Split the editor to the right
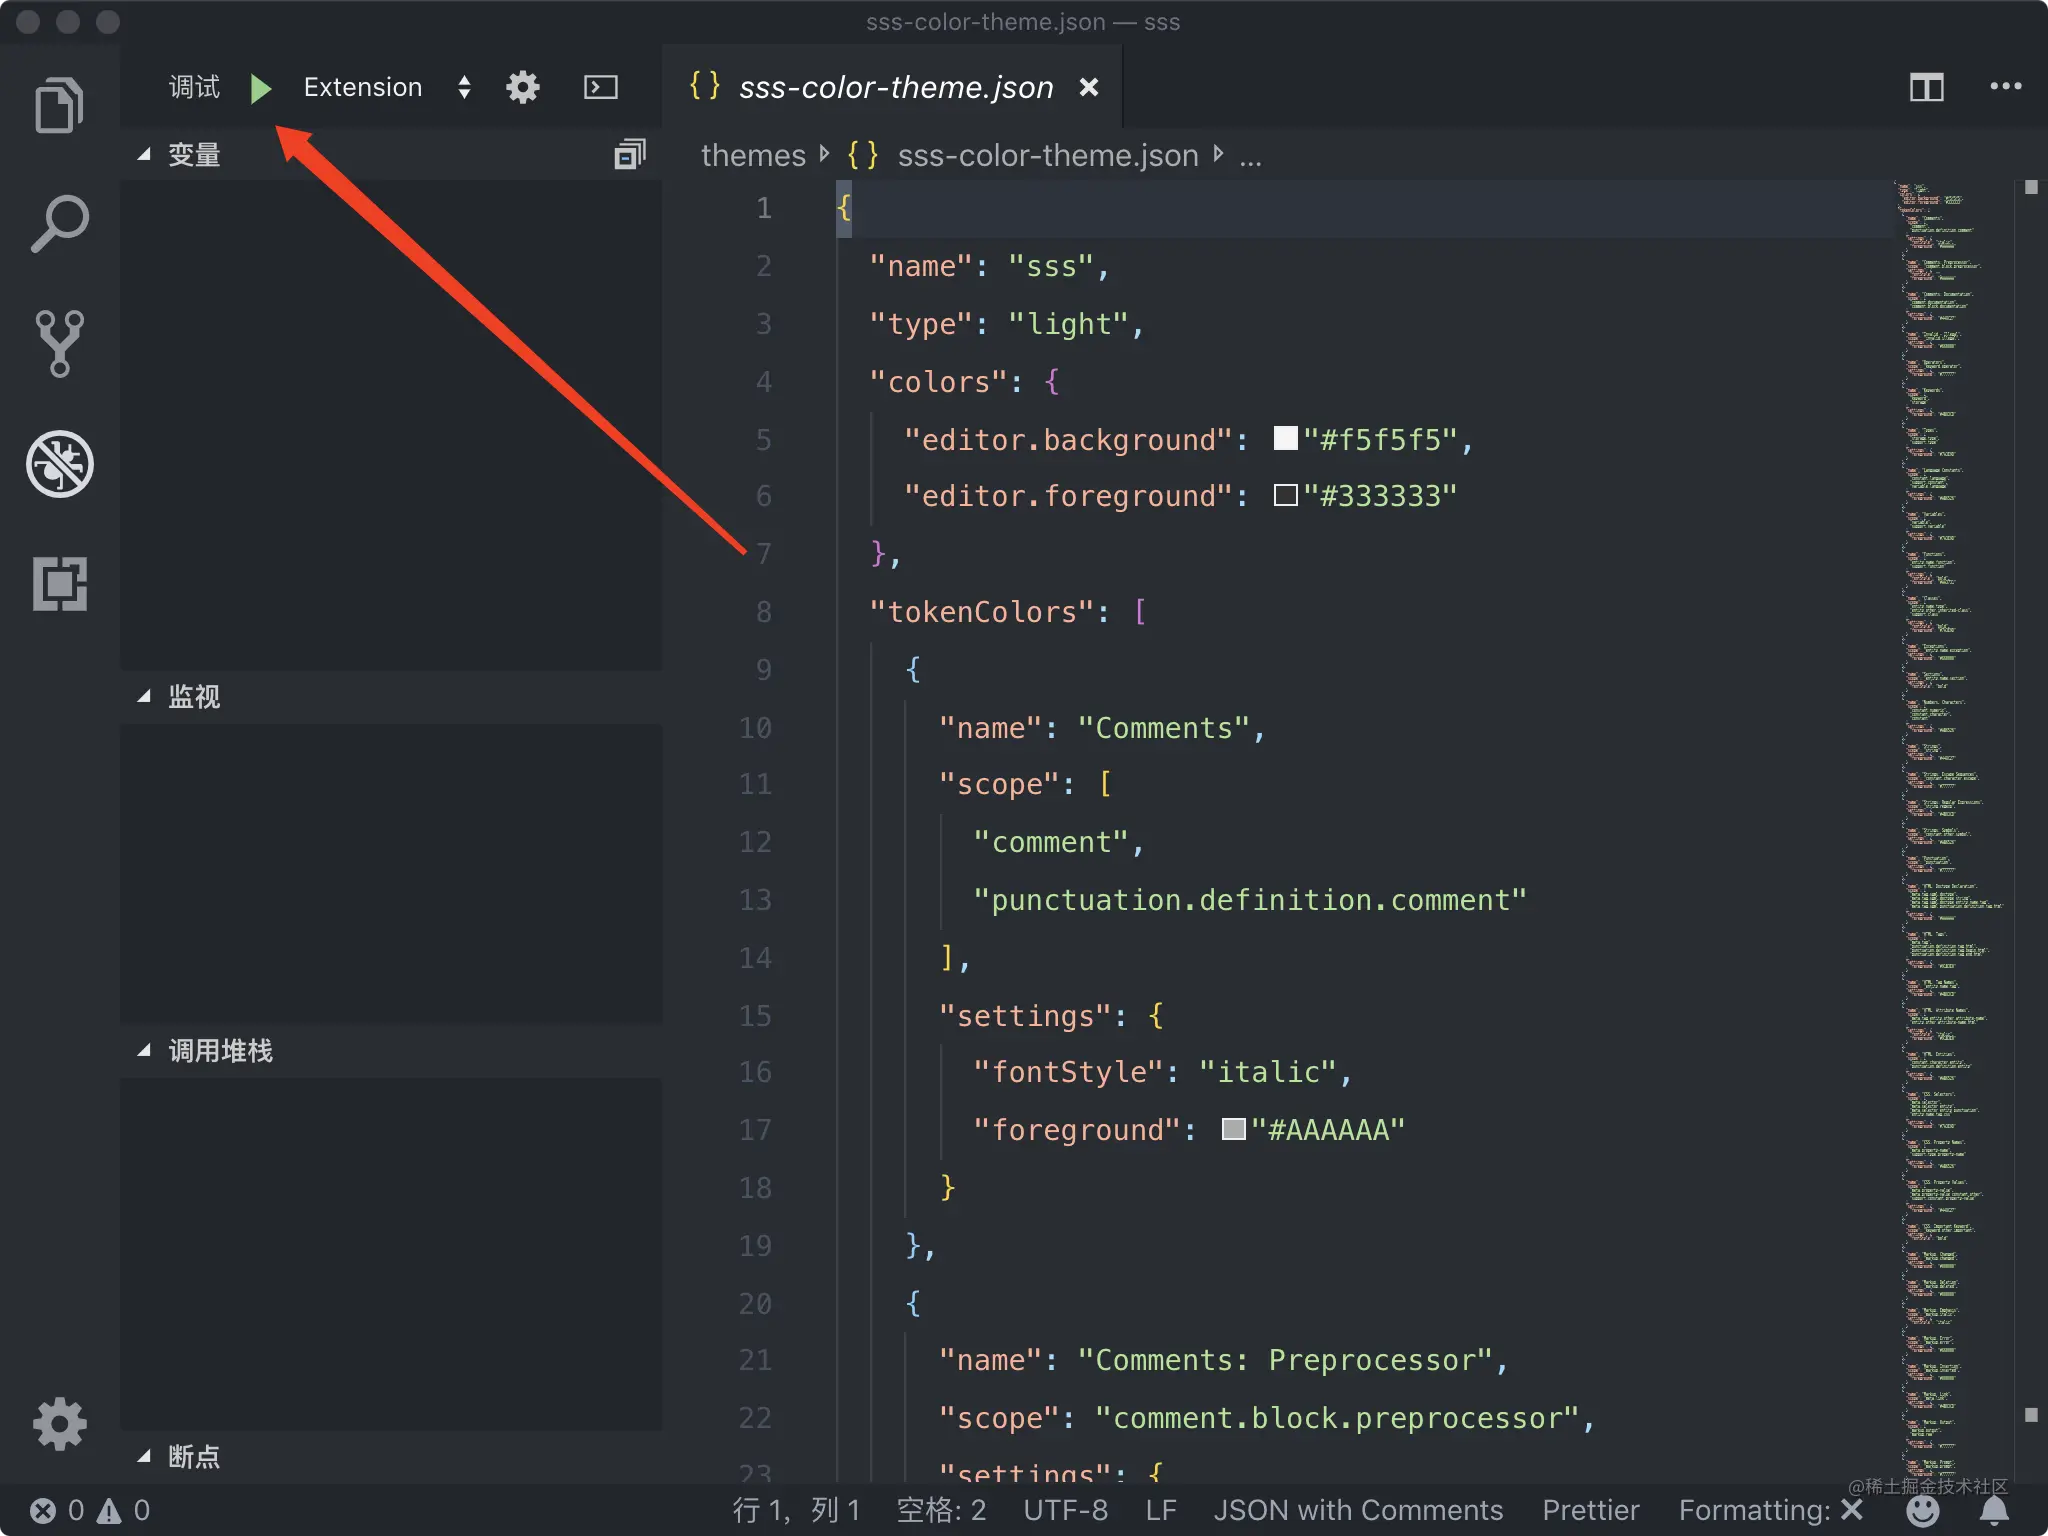Viewport: 2048px width, 1536px height. (x=1926, y=88)
